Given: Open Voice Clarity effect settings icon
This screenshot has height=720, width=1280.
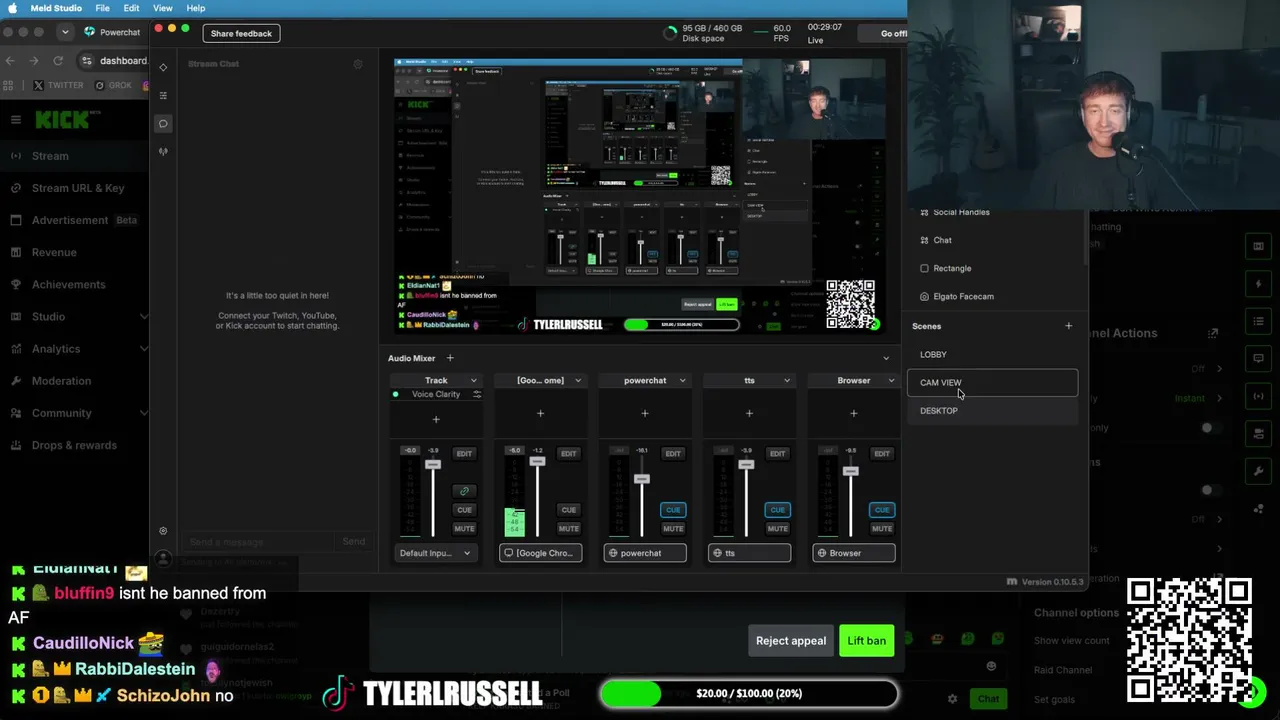Looking at the screenshot, I should 477,394.
